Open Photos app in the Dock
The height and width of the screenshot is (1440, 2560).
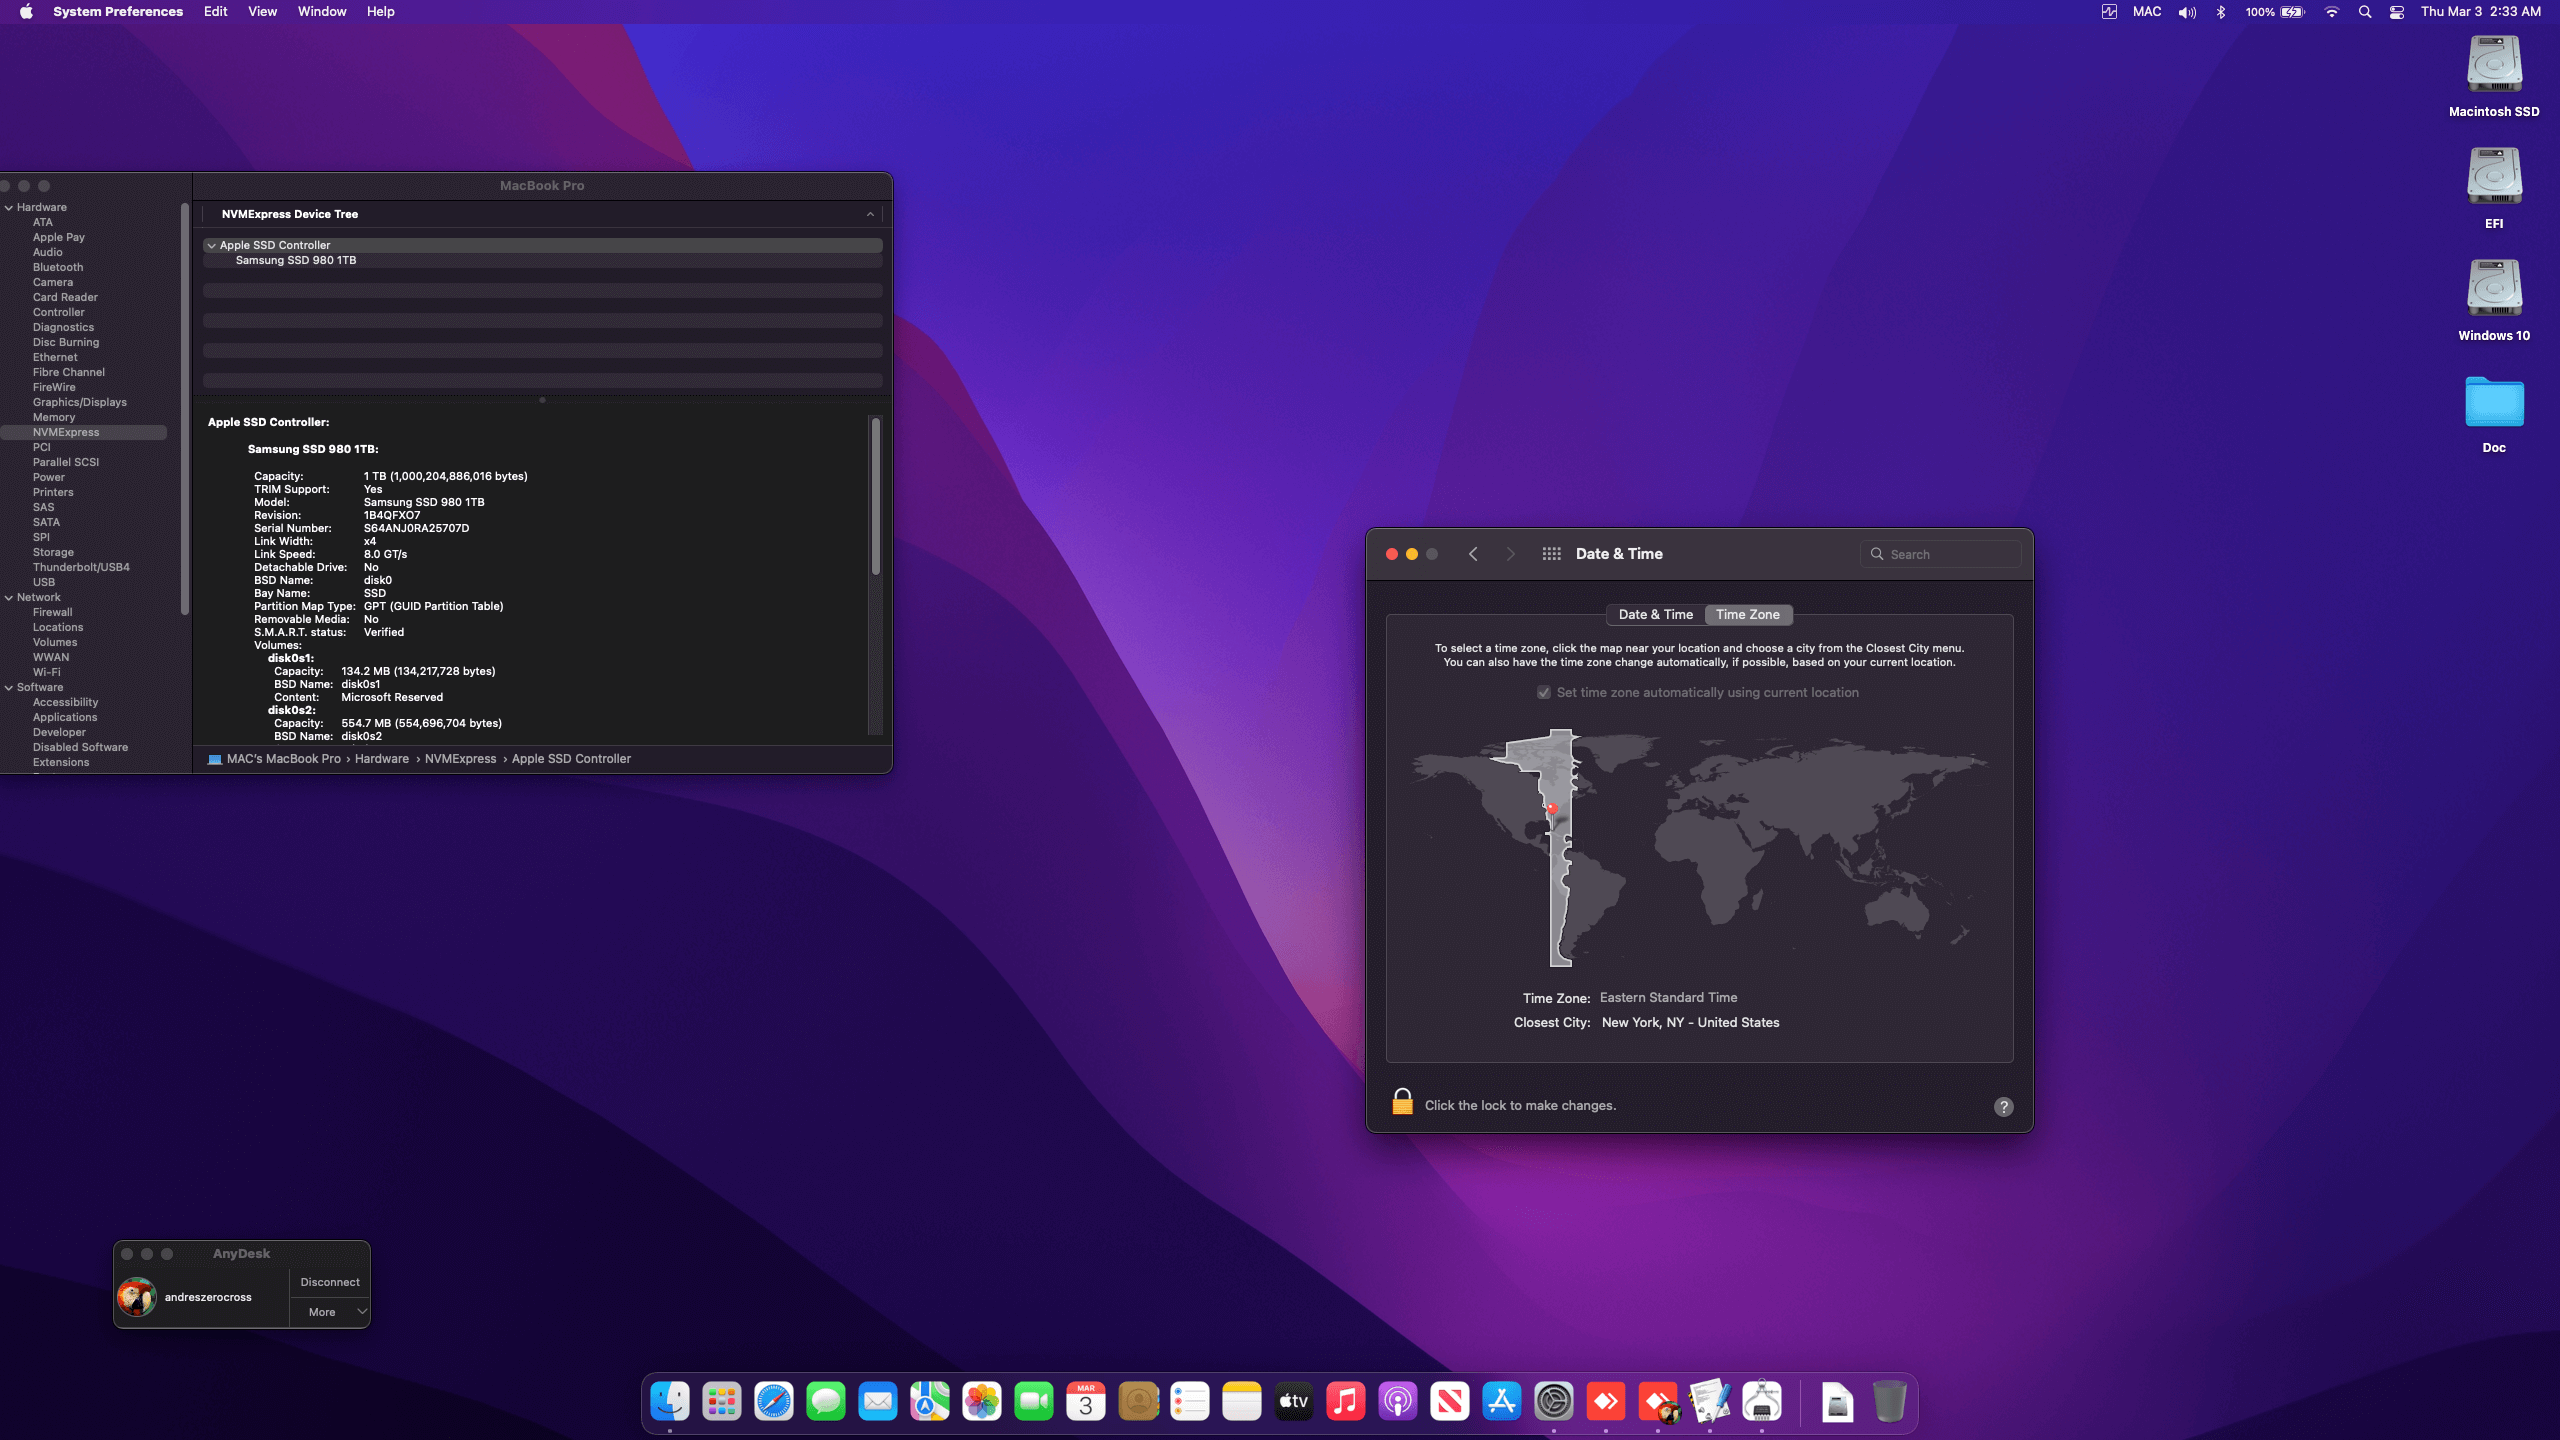click(981, 1401)
